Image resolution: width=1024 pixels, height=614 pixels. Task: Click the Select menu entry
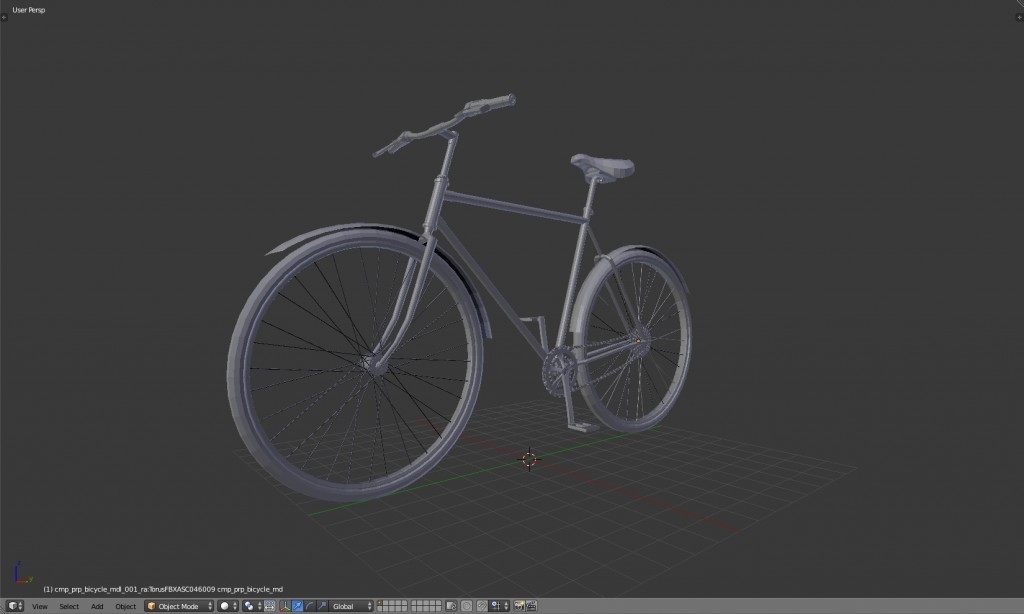click(68, 606)
